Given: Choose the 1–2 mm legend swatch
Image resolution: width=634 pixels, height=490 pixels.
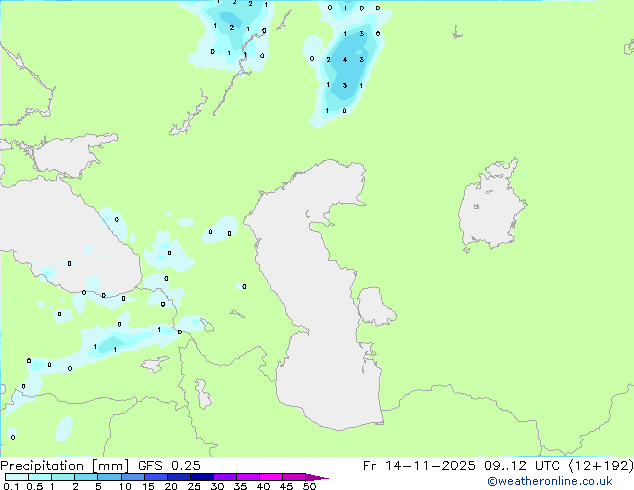Looking at the screenshot, I should [x=63, y=477].
